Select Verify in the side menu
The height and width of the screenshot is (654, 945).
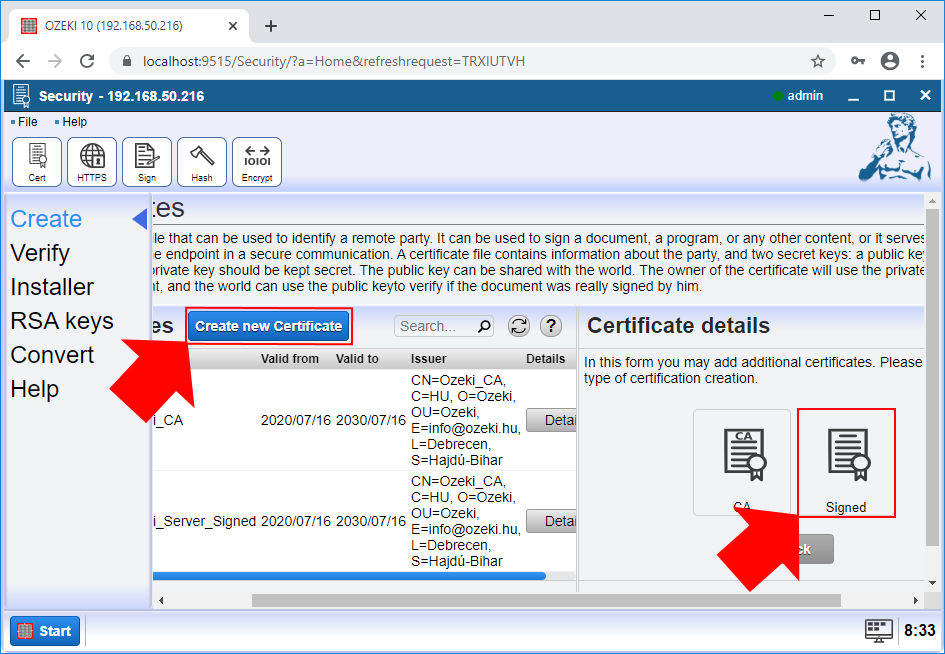click(x=40, y=253)
